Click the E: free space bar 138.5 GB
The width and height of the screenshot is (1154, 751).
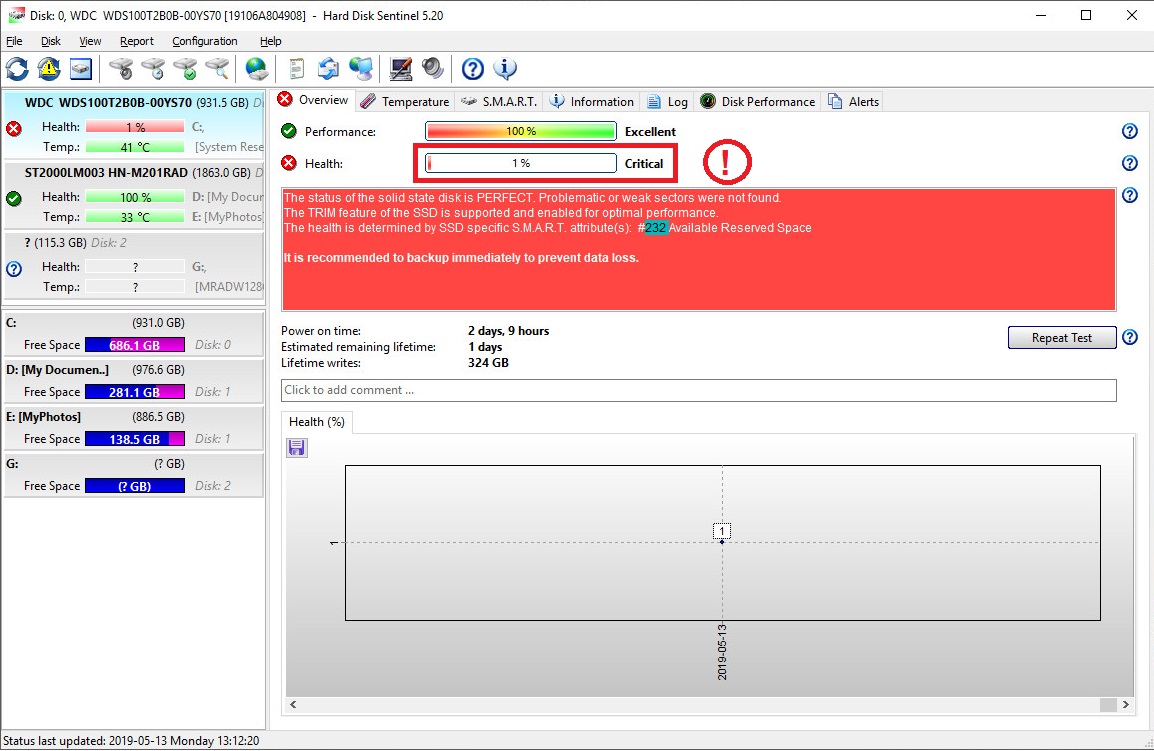coord(135,439)
